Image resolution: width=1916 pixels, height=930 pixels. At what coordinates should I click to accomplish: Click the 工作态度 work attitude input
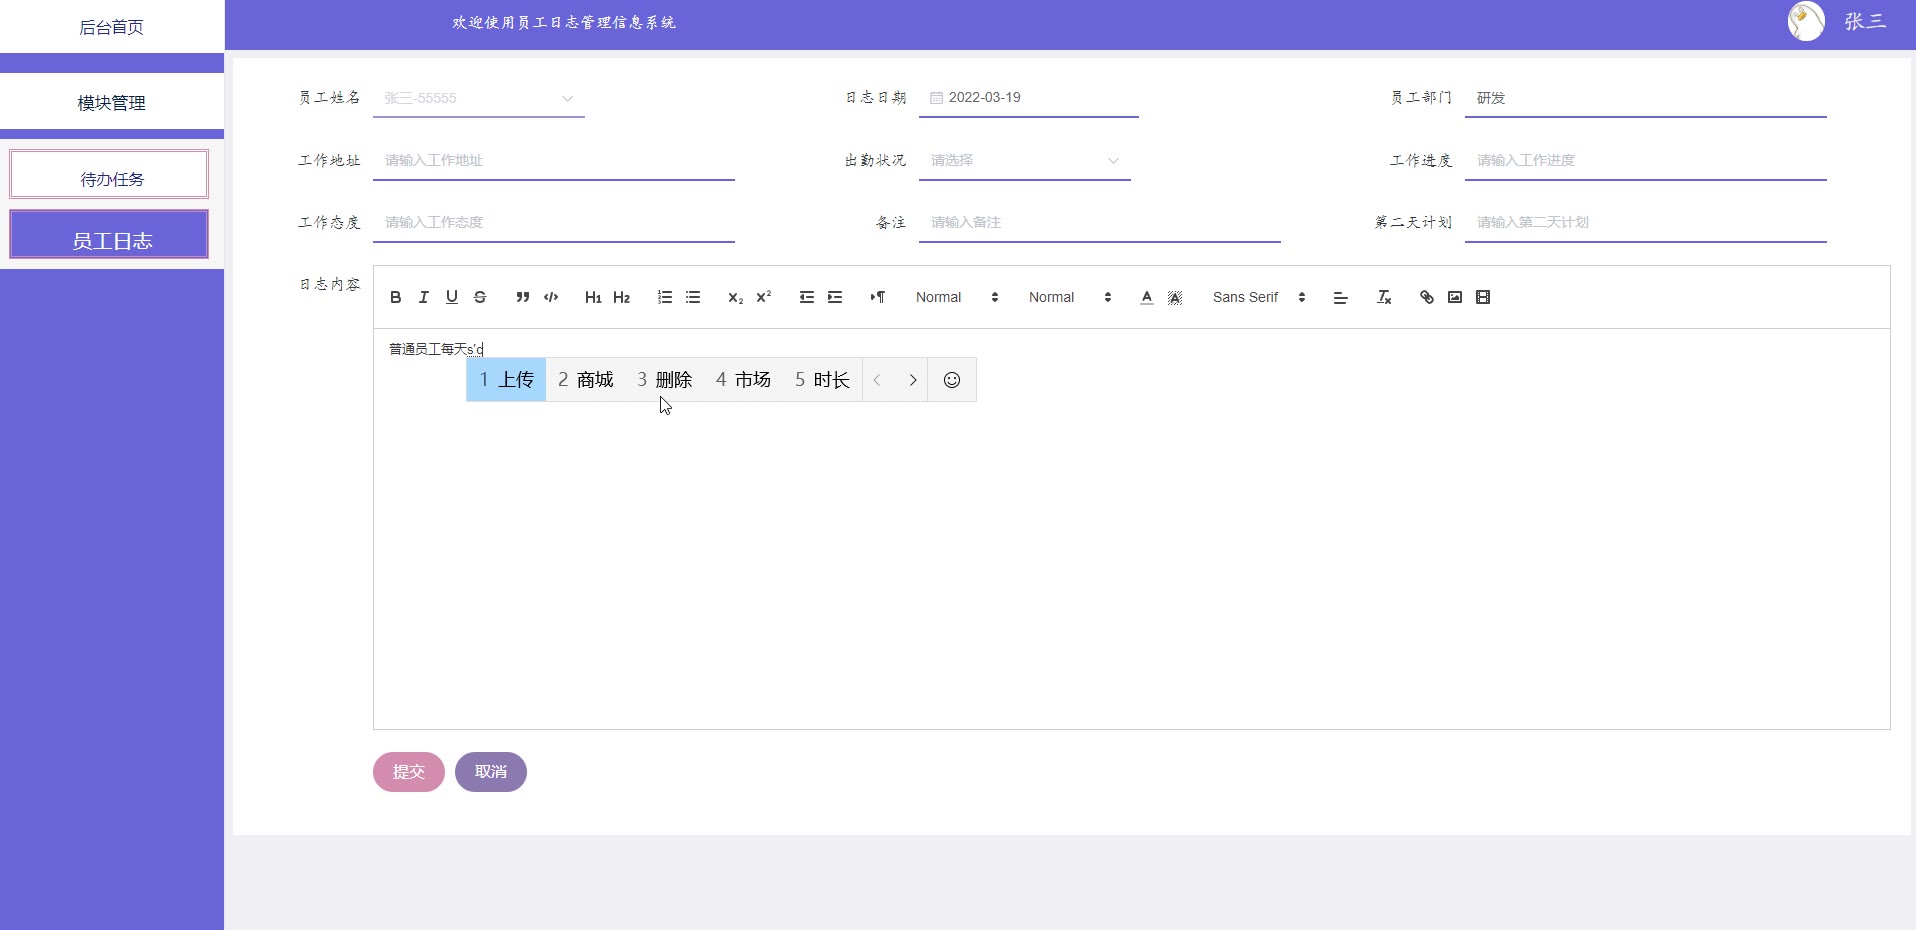(x=554, y=222)
